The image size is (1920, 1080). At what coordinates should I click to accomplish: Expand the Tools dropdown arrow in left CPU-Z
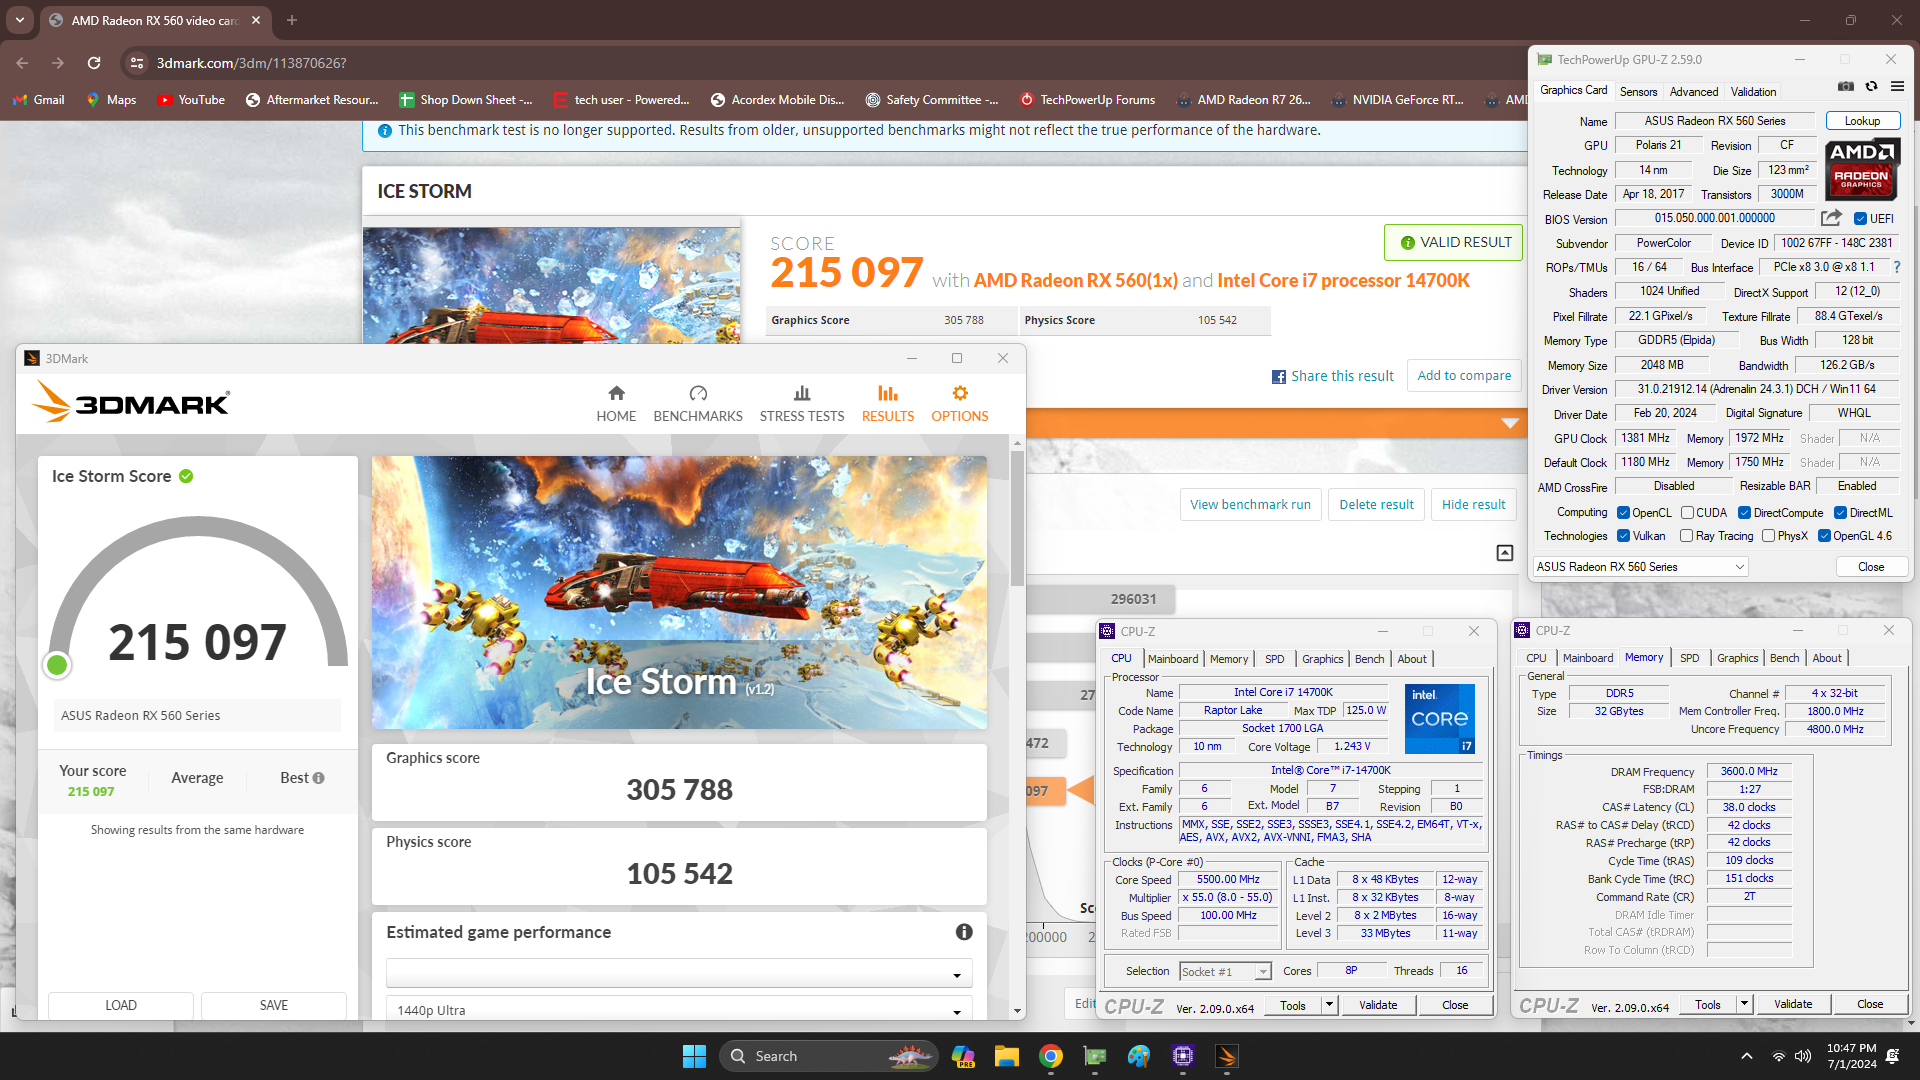(x=1329, y=1005)
